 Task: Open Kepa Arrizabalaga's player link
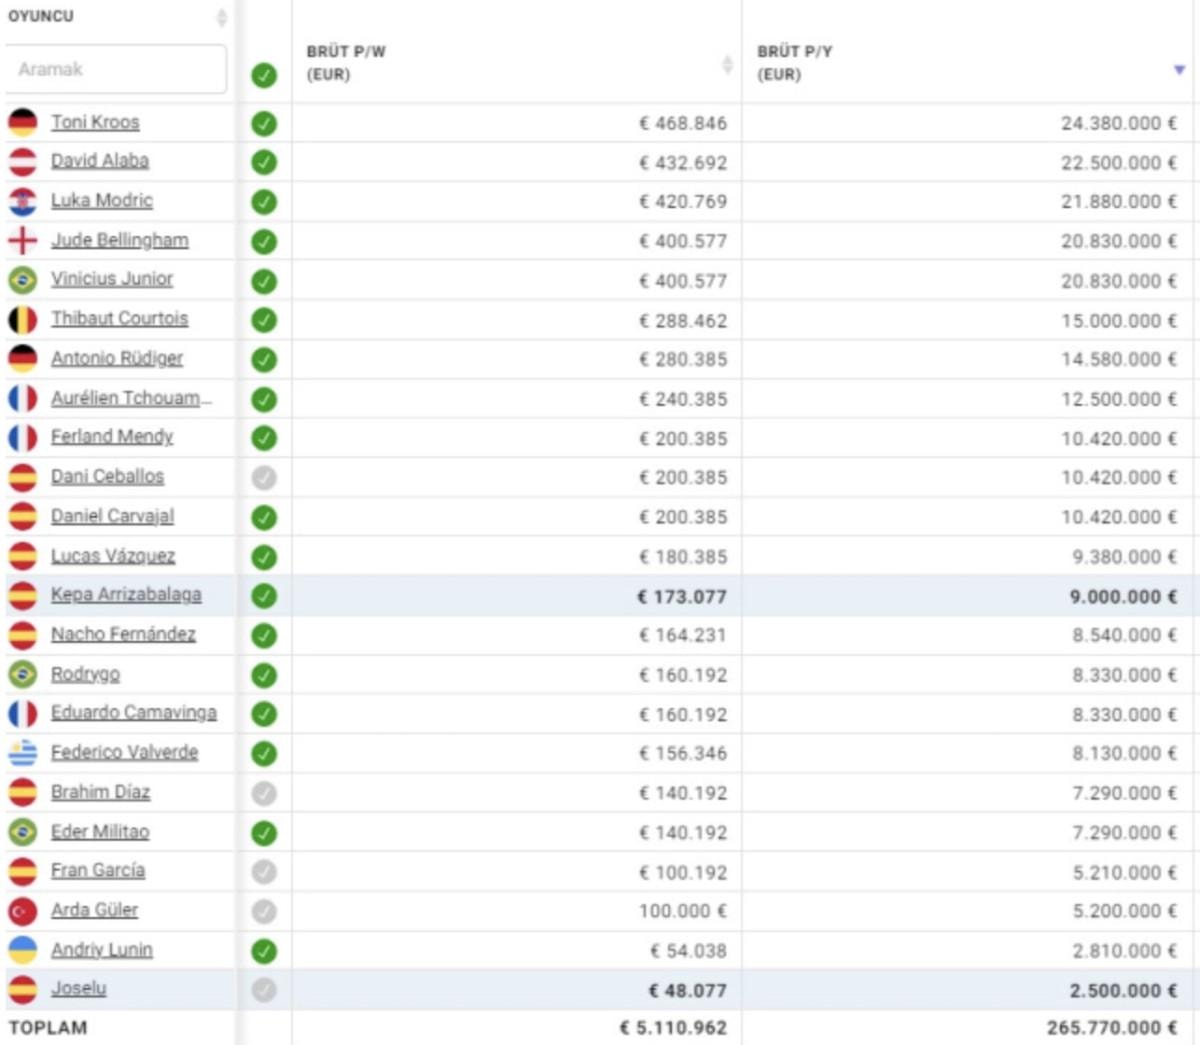[126, 595]
